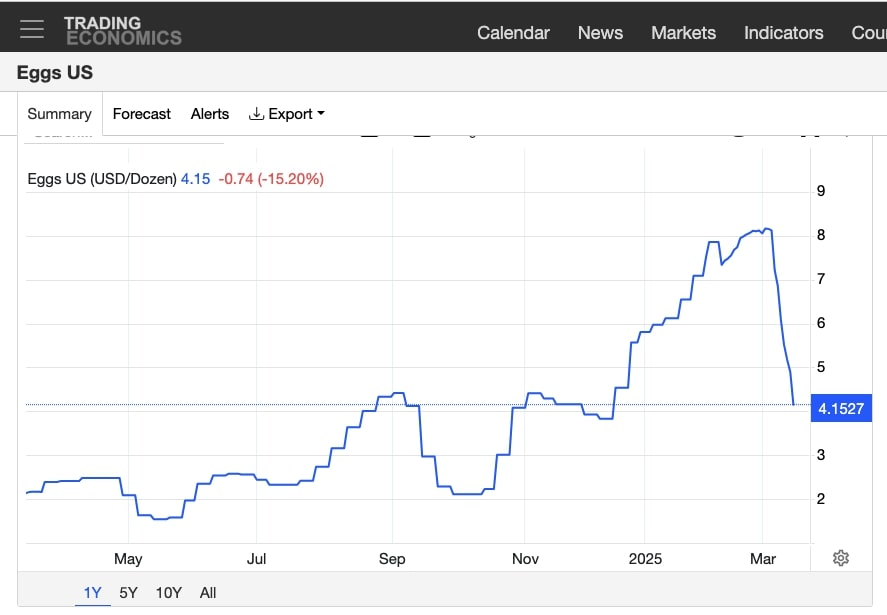Open Calendar from the top navigation
This screenshot has width=887, height=615.
513,33
